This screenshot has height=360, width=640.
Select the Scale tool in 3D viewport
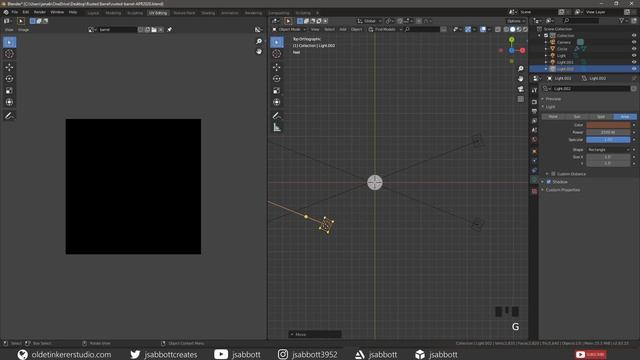[x=277, y=91]
